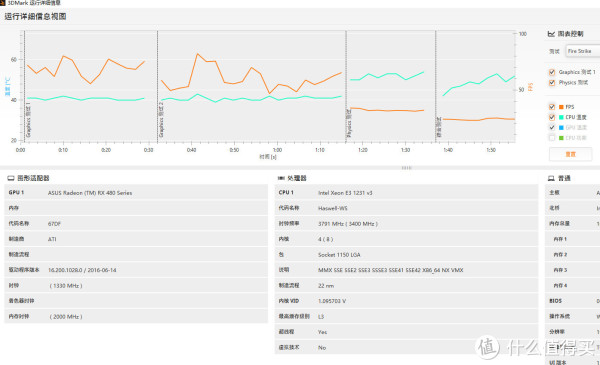This screenshot has height=365, width=600.
Task: Uncheck the FPS series checkbox
Action: (552, 107)
